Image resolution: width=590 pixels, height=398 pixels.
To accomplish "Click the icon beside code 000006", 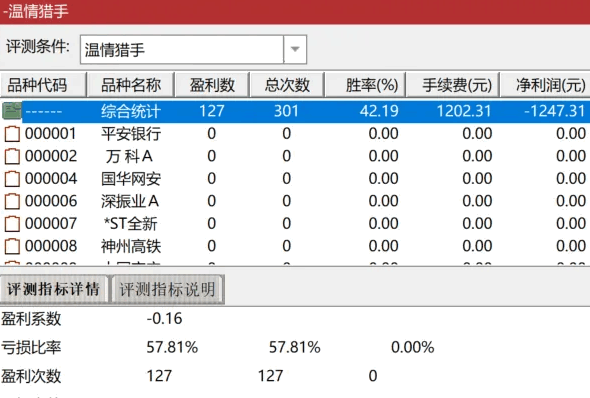I will pyautogui.click(x=12, y=201).
